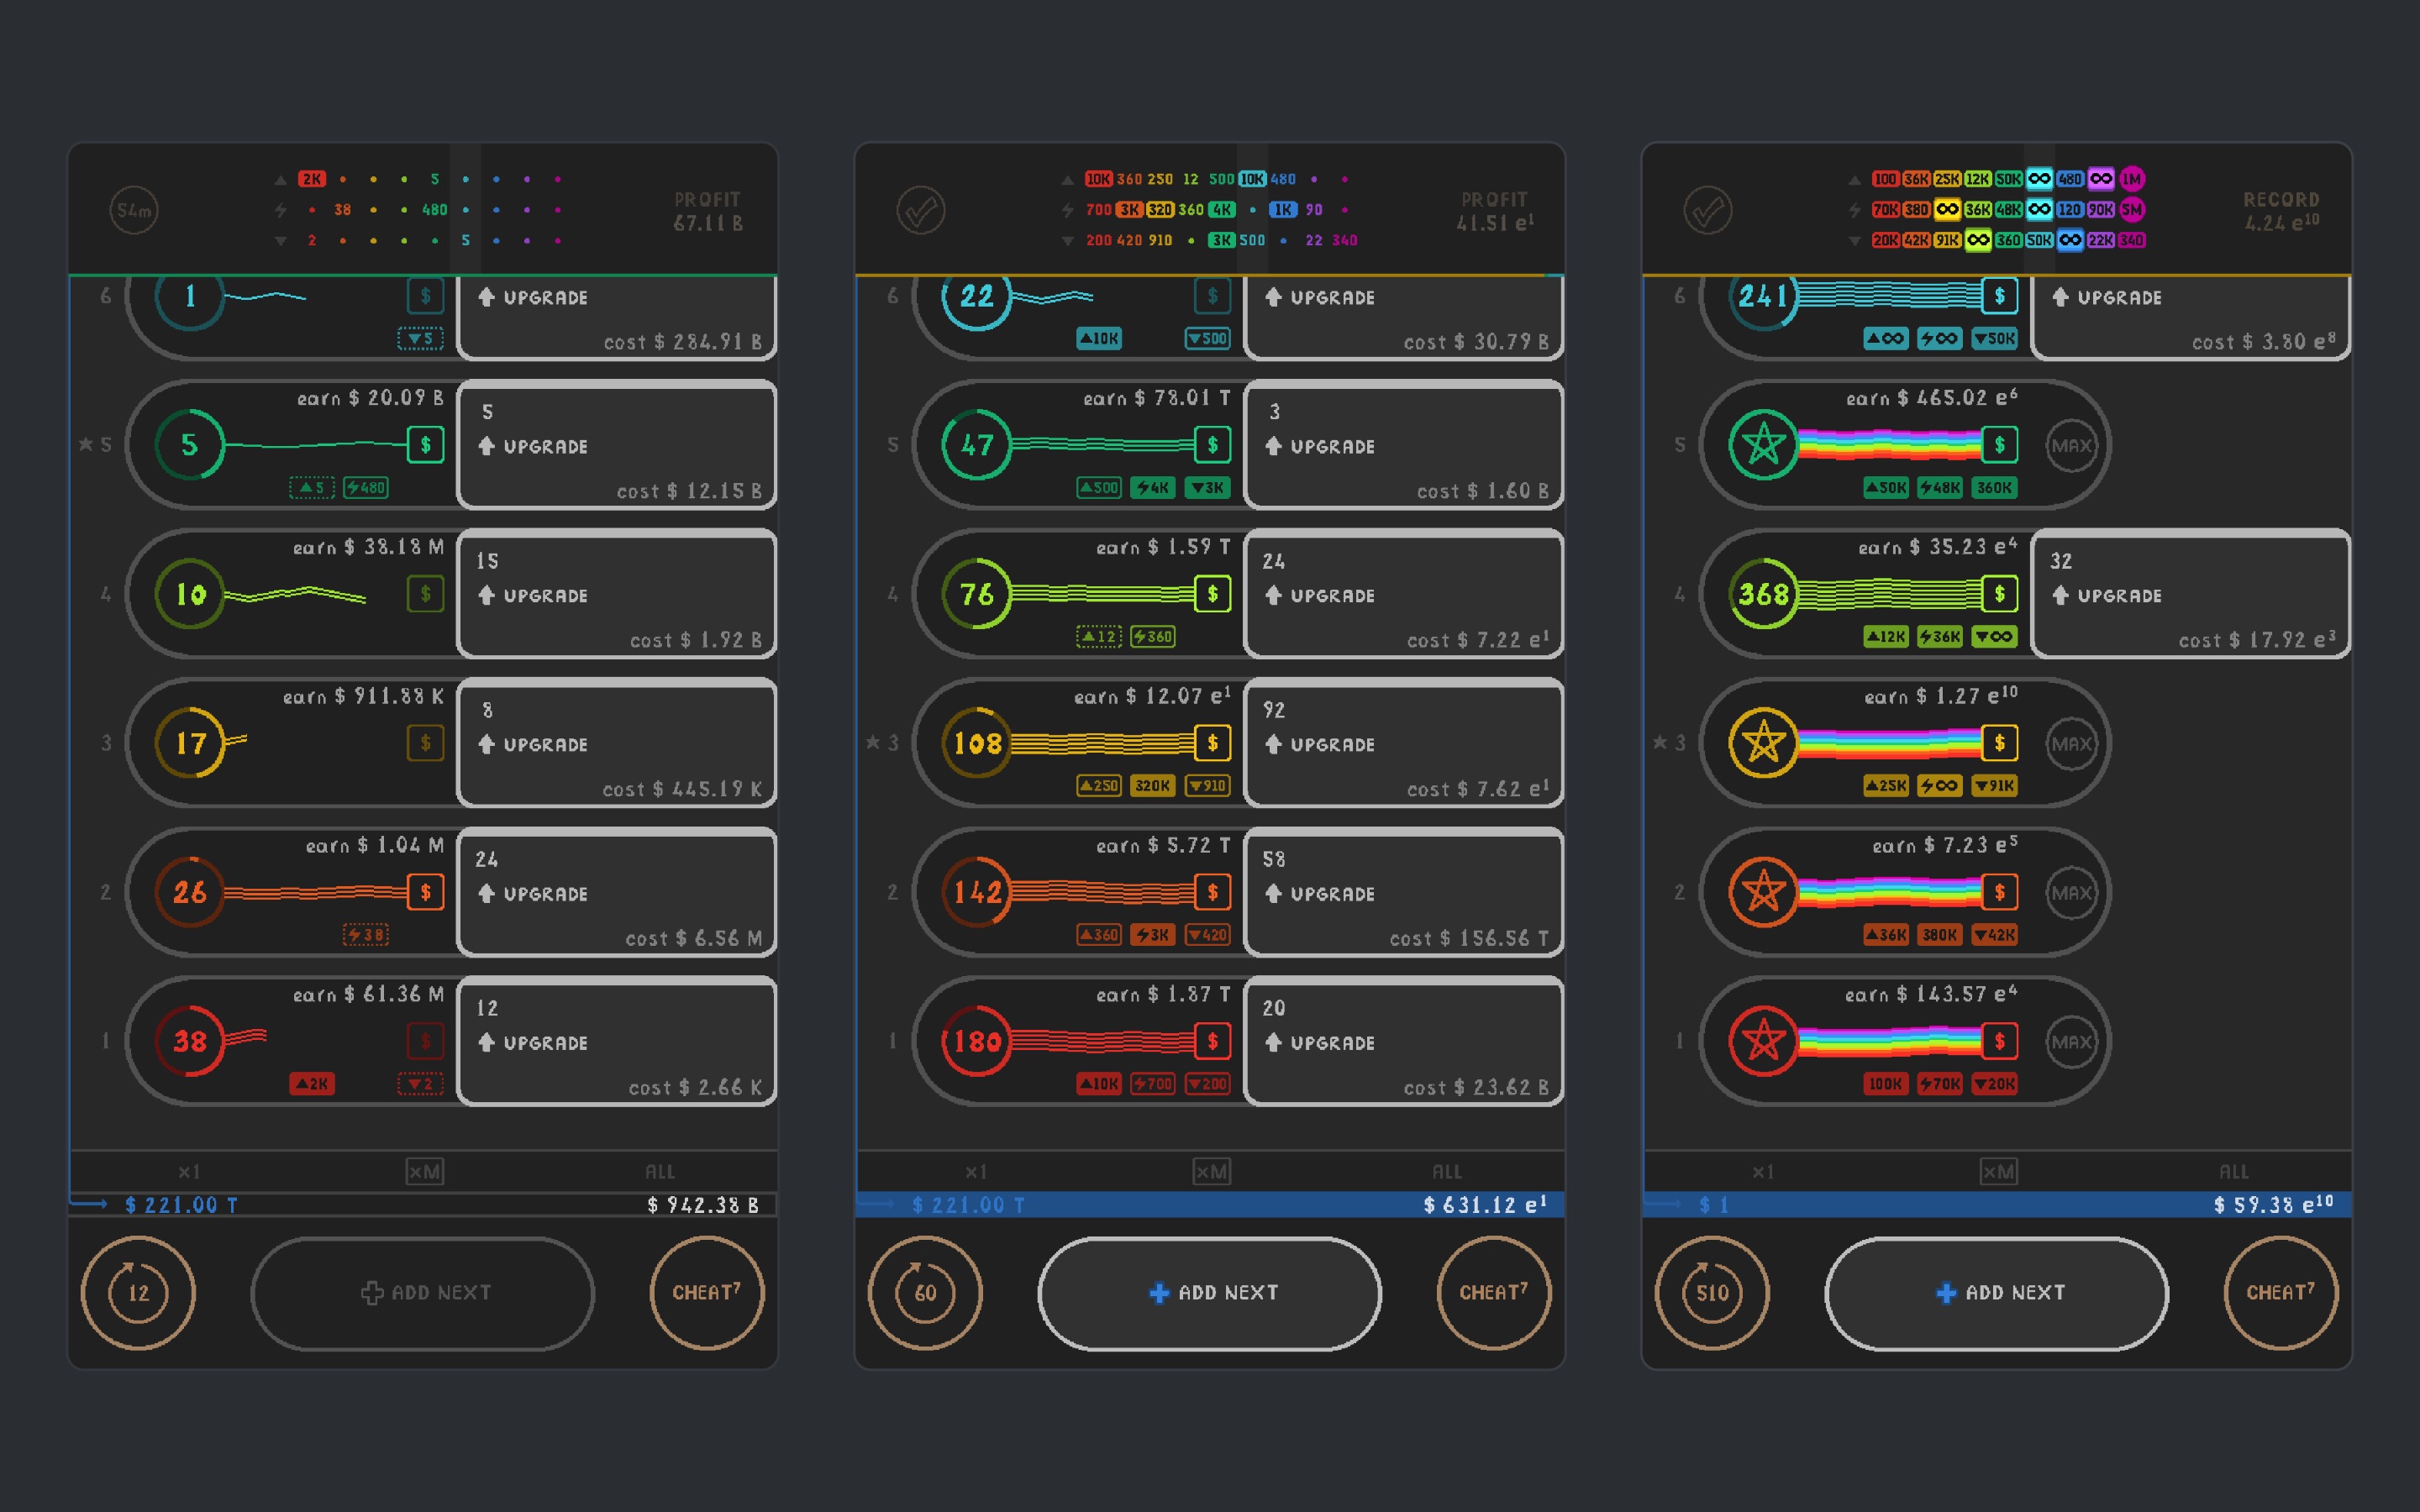This screenshot has height=1512, width=2420.
Task: Select ALL multiplier in middle panel
Action: click(x=1447, y=1172)
